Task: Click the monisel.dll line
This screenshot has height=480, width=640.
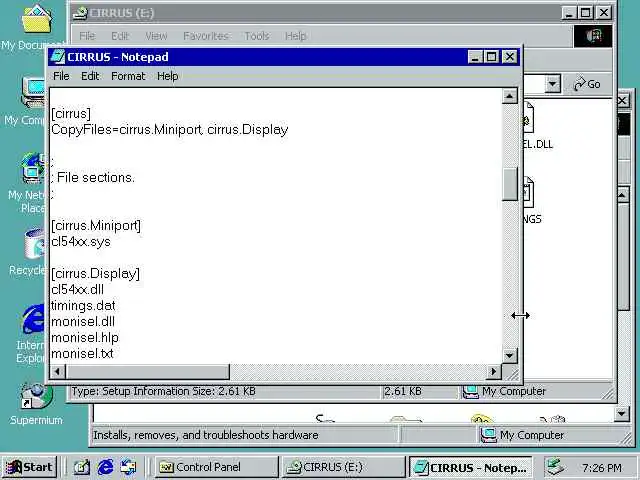Action: pos(83,322)
